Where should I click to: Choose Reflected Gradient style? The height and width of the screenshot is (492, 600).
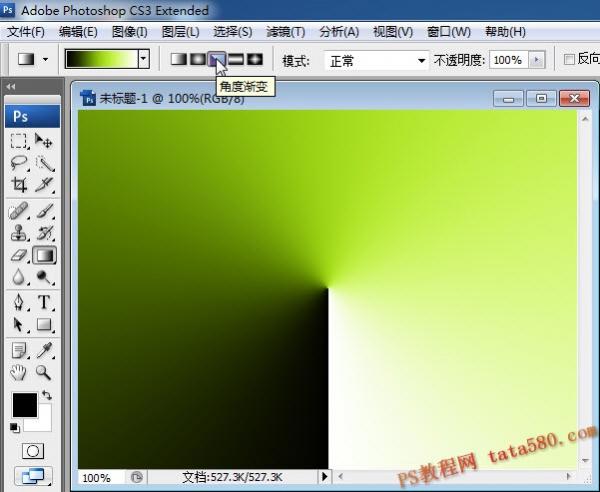236,59
